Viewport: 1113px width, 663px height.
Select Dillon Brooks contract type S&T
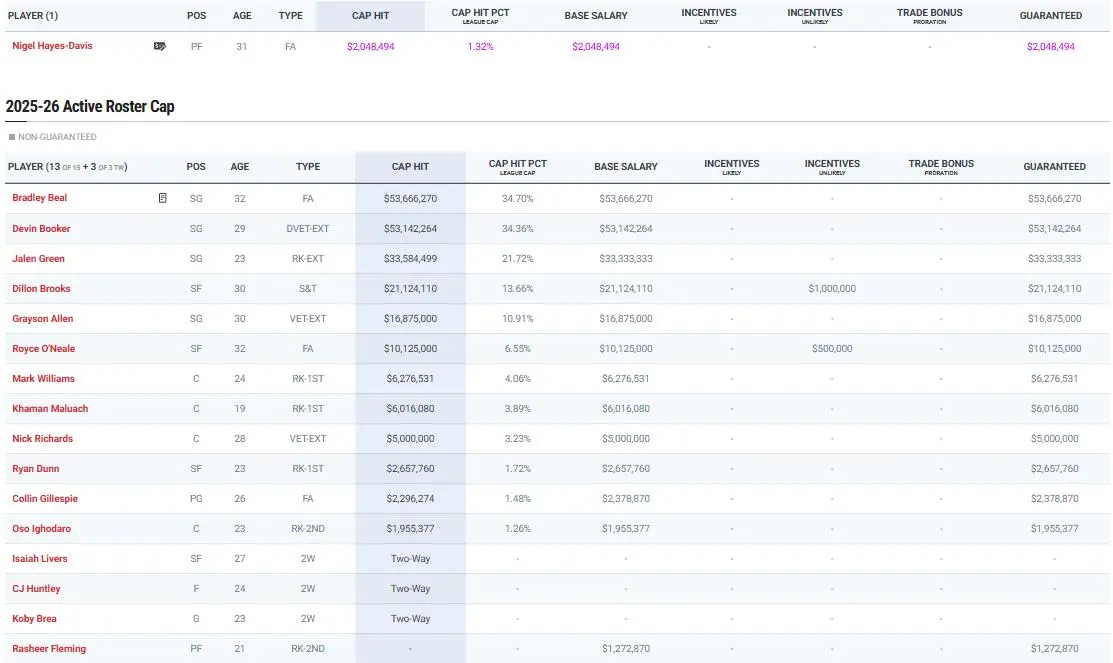tap(308, 289)
